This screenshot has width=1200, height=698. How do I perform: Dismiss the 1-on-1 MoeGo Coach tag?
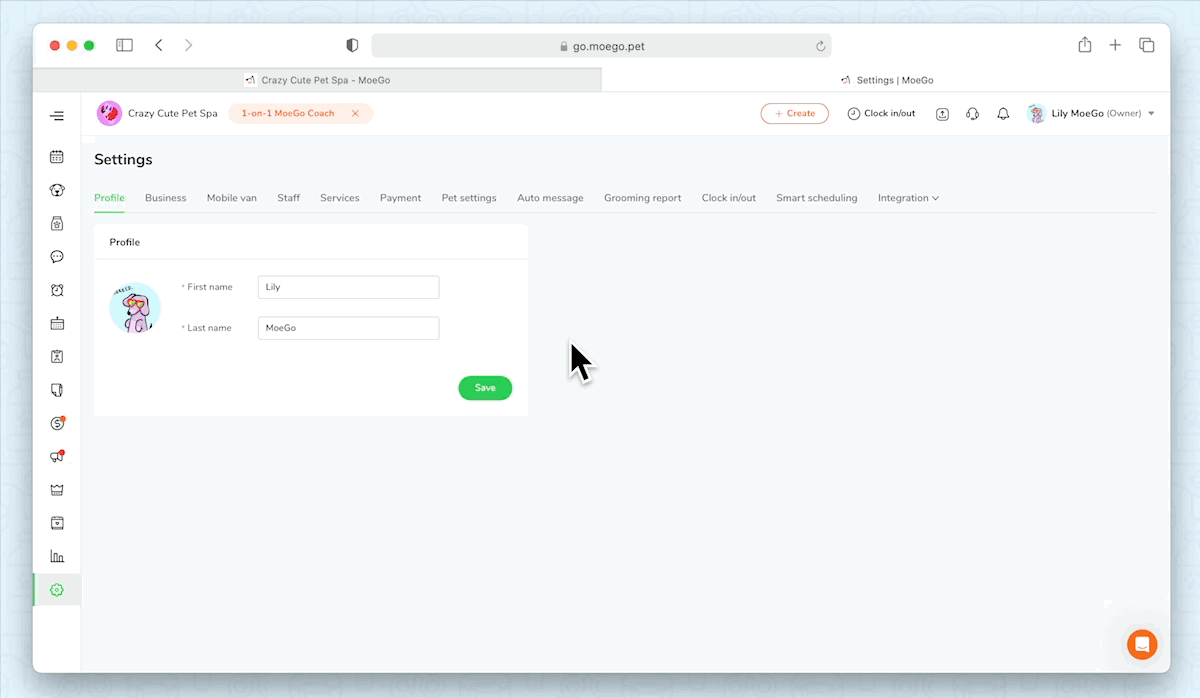[x=355, y=114]
